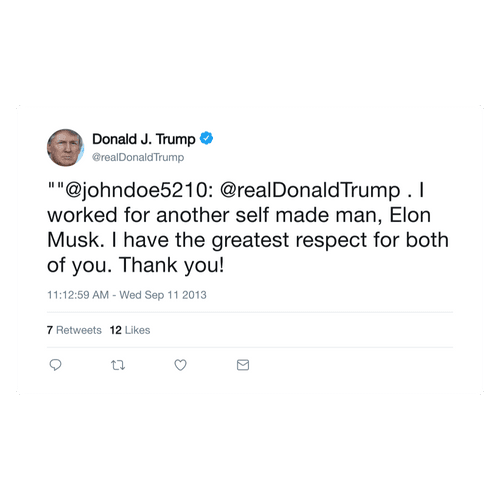Click the Thank you! closing text
500x500 pixels.
171,265
